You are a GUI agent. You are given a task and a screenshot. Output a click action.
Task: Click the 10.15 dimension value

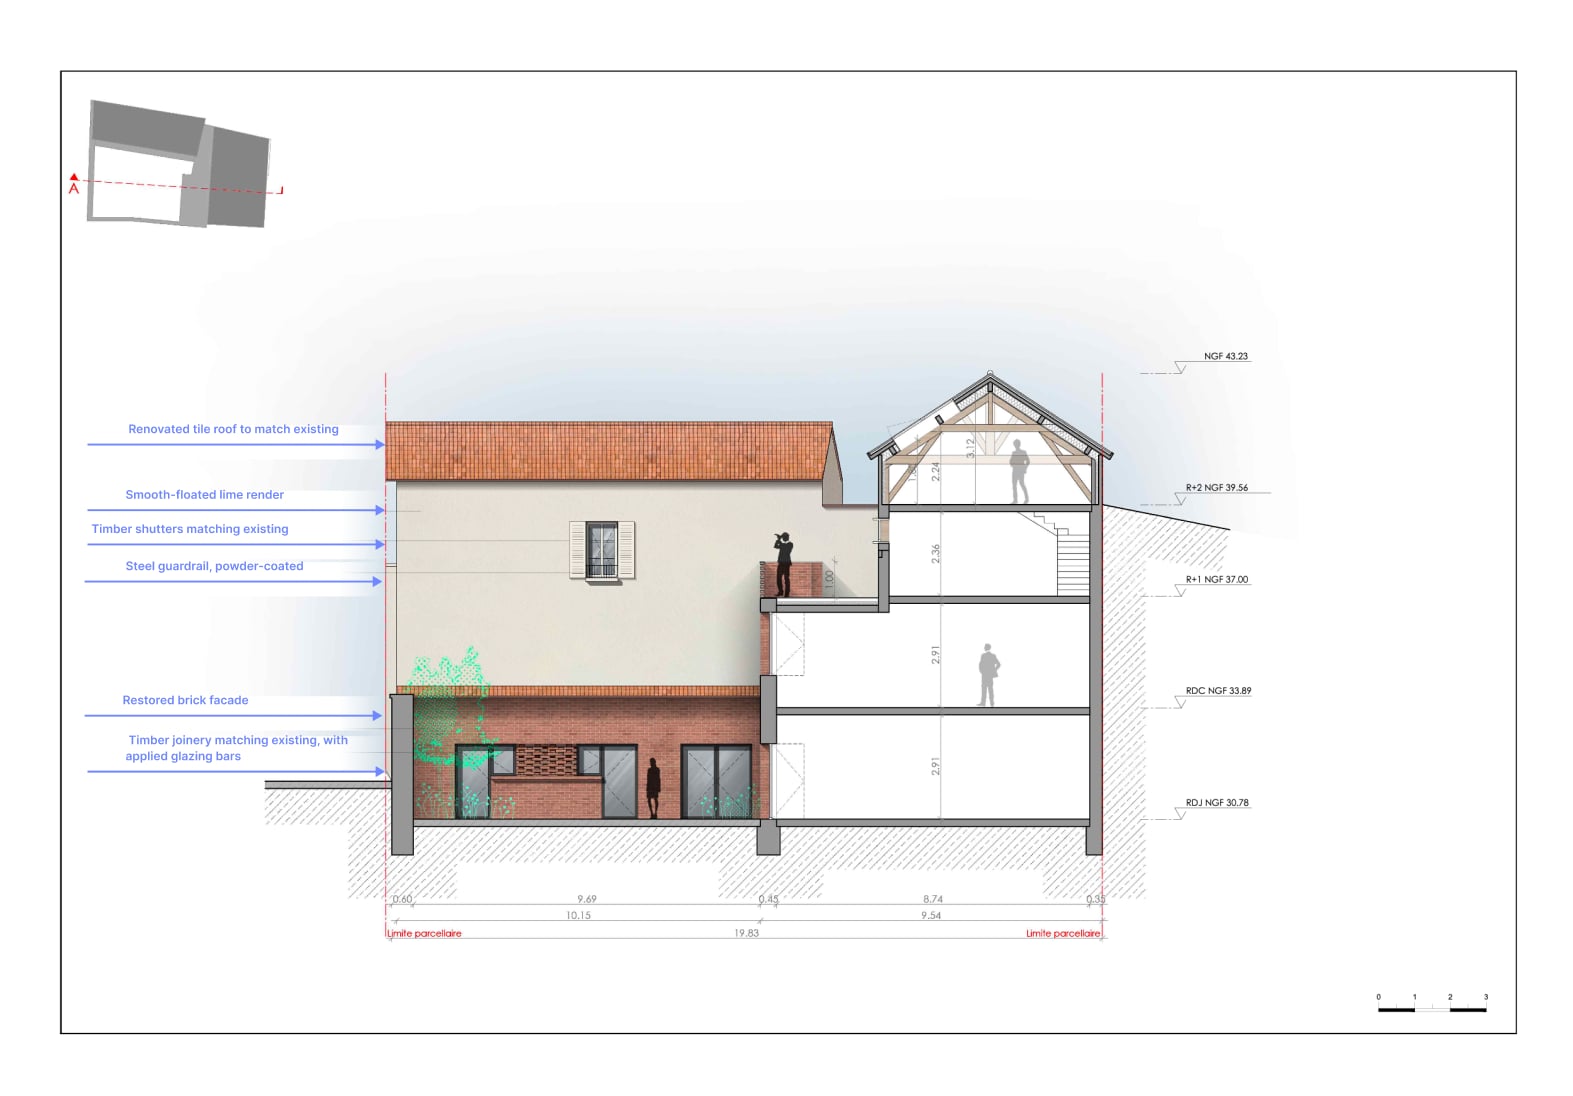click(x=578, y=915)
